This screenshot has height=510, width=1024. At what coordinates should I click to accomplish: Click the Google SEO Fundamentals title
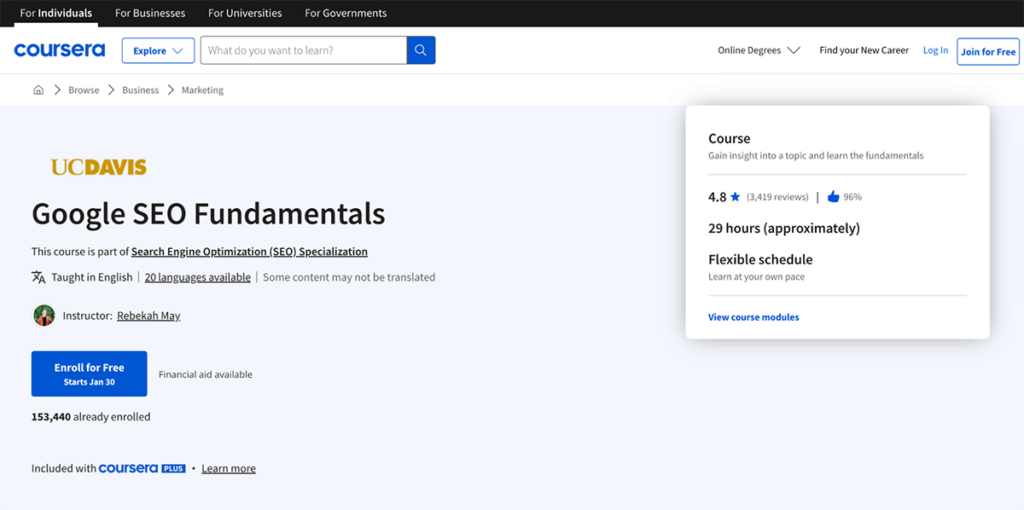[x=208, y=213]
